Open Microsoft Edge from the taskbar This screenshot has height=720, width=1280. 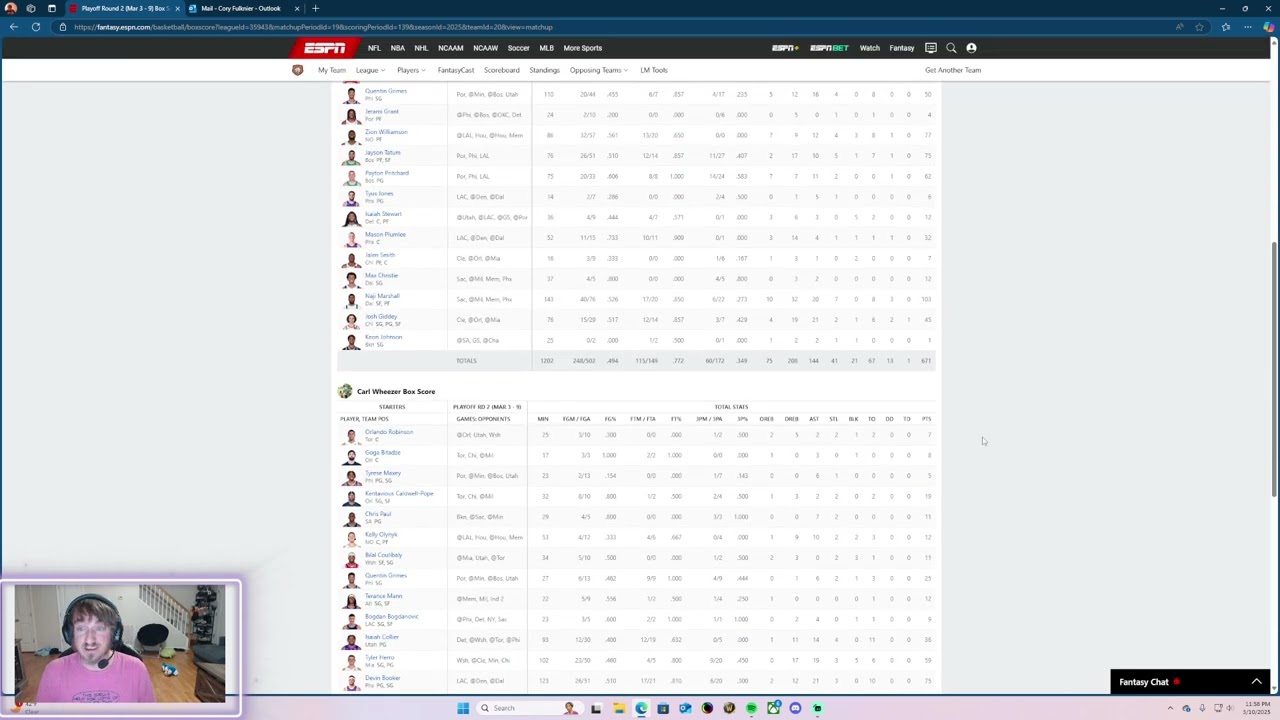641,708
